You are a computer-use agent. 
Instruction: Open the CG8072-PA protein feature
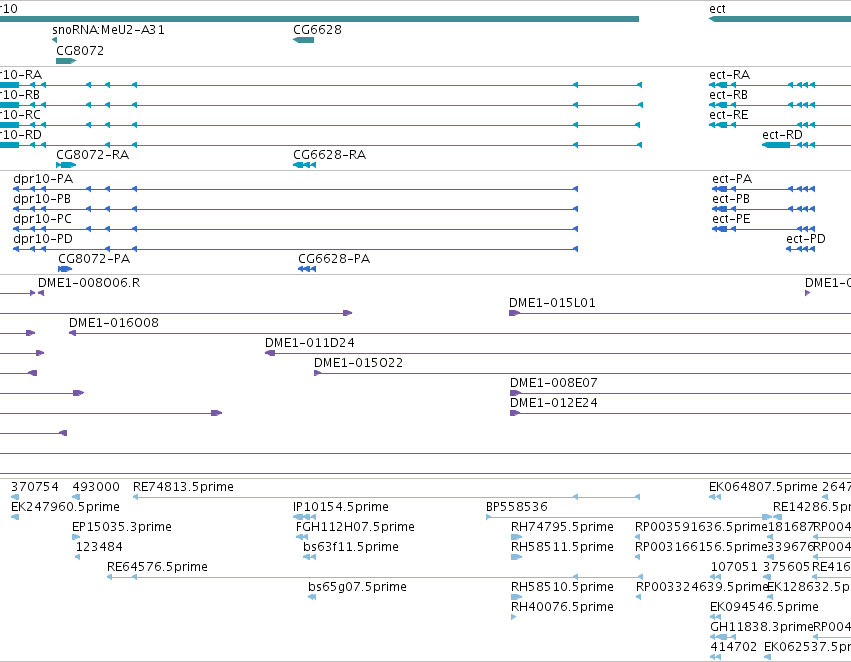pyautogui.click(x=65, y=269)
